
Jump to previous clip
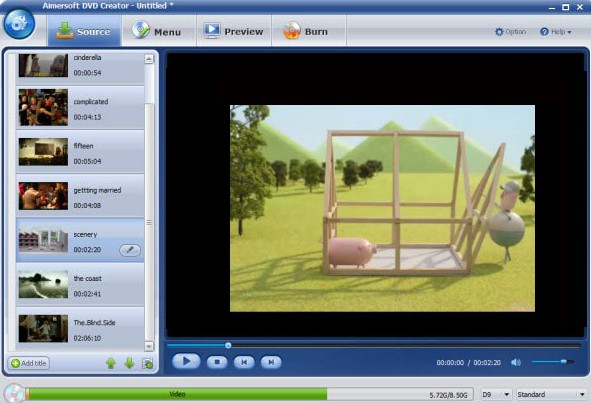click(x=244, y=362)
